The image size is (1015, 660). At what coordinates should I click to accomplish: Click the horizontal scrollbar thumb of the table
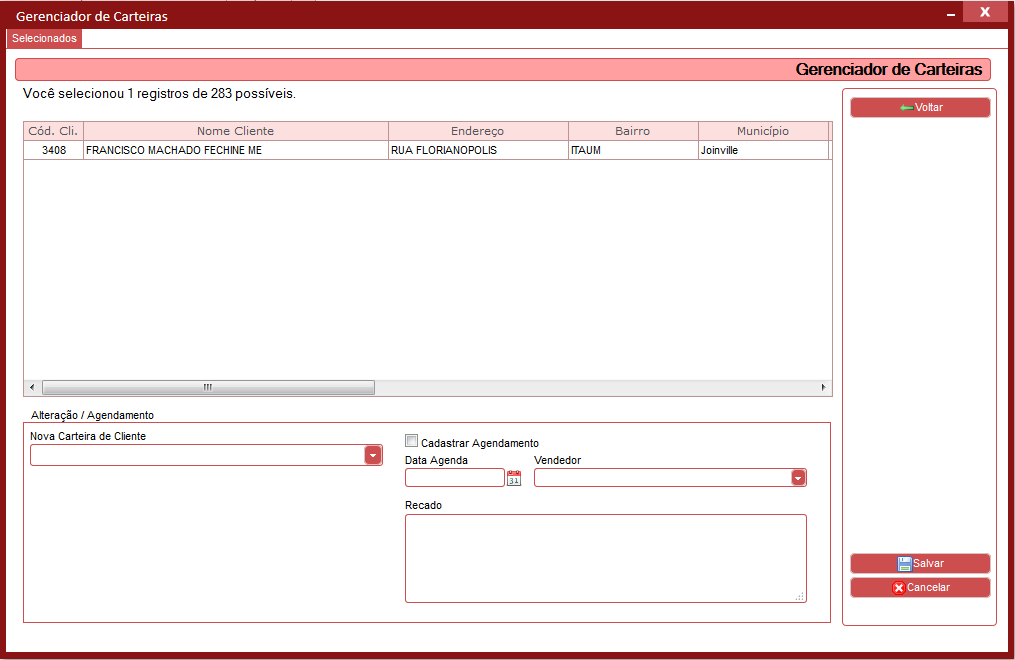(x=208, y=388)
